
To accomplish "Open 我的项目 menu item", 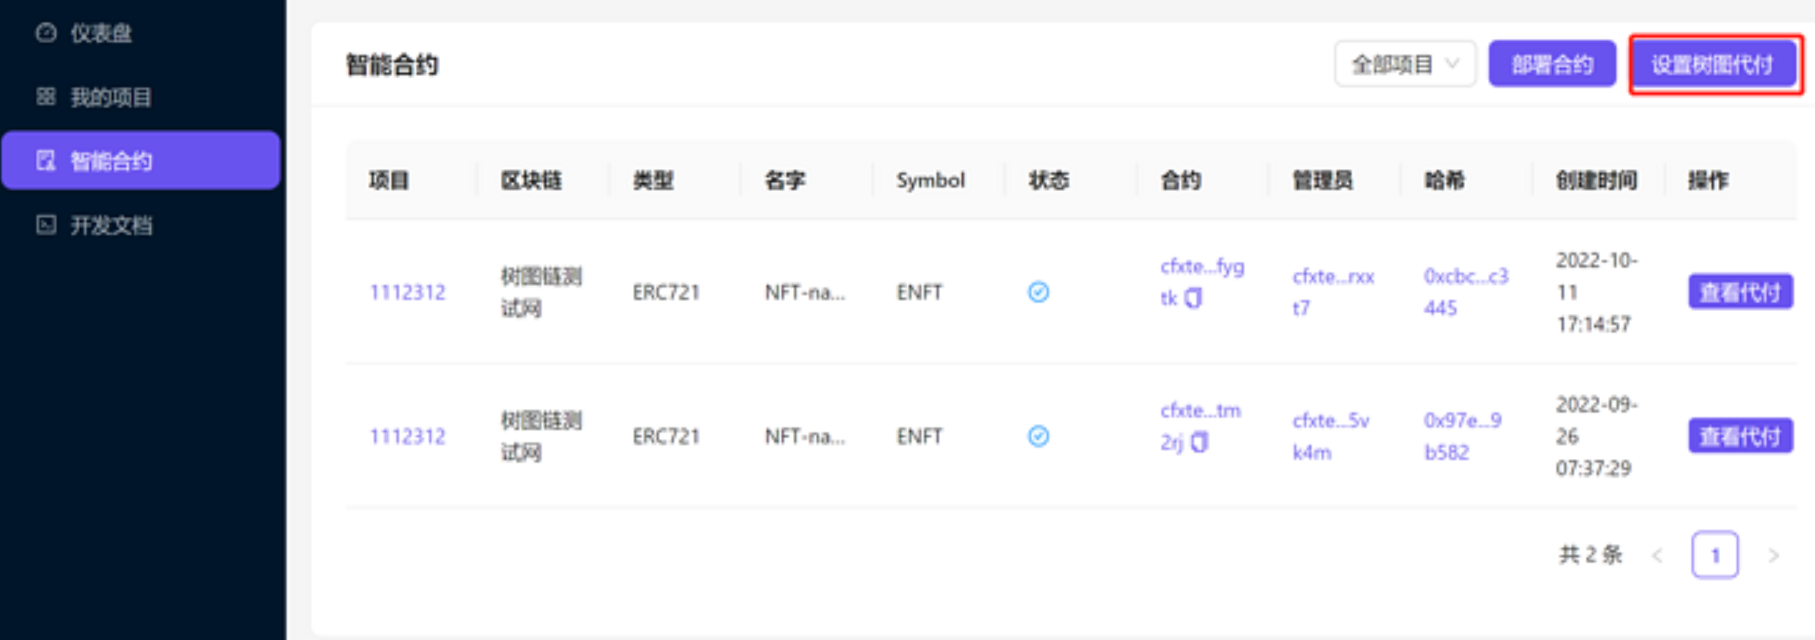I will [x=111, y=97].
